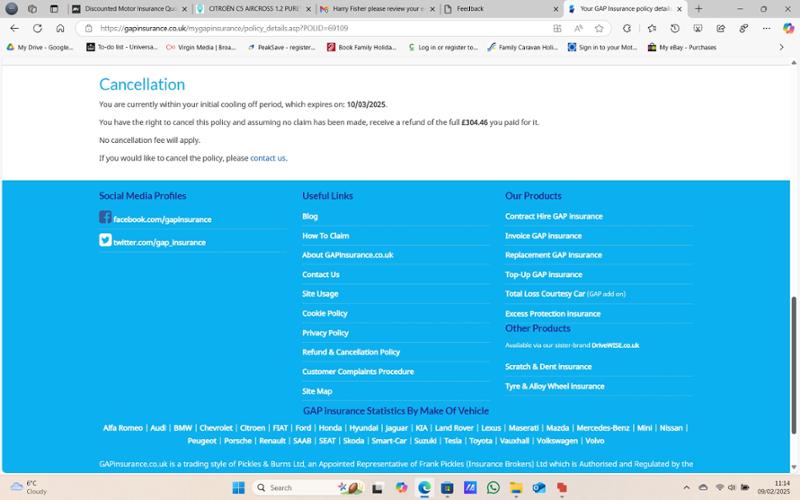Image resolution: width=800 pixels, height=500 pixels.
Task: Open Outlook from the taskbar
Action: tap(539, 488)
